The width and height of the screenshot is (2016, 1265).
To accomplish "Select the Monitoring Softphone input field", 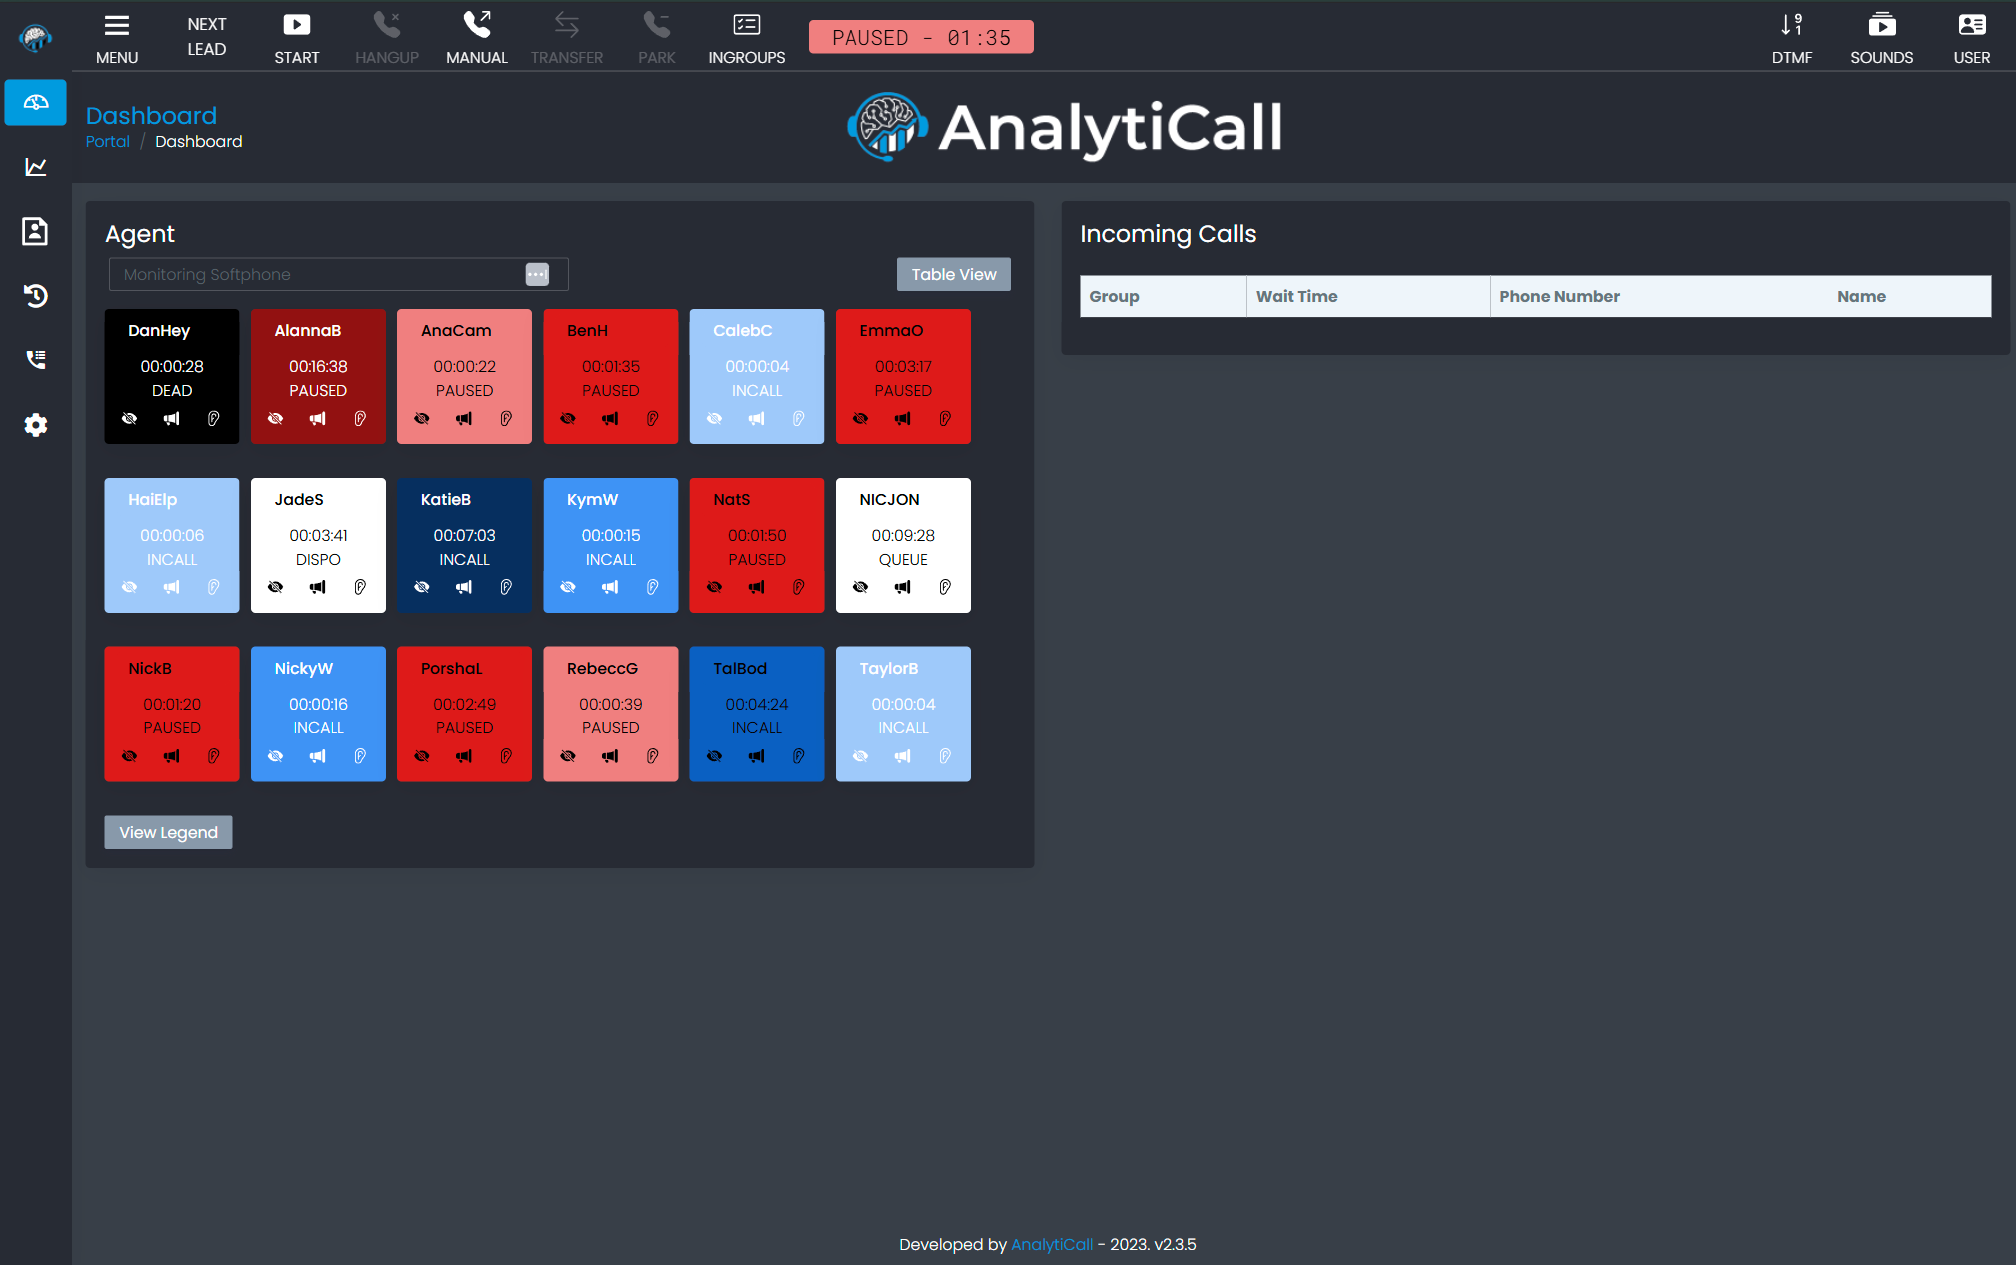I will click(x=318, y=274).
